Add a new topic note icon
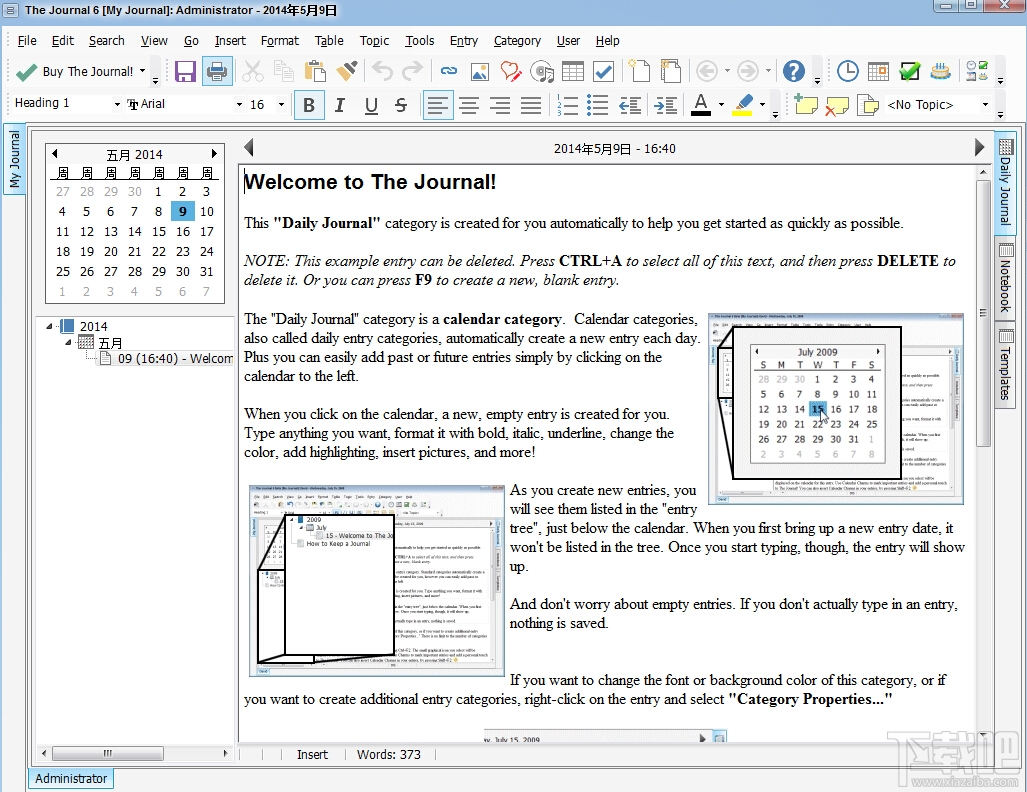The width and height of the screenshot is (1027, 792). 806,104
